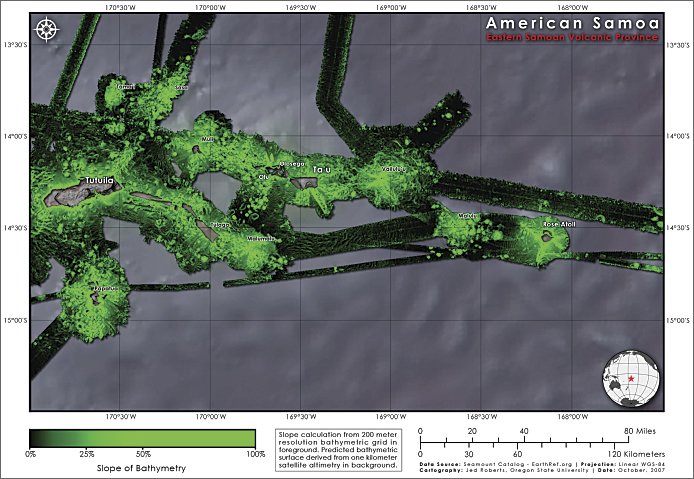Click the 50% legend tick label
This screenshot has width=694, height=479.
143,454
